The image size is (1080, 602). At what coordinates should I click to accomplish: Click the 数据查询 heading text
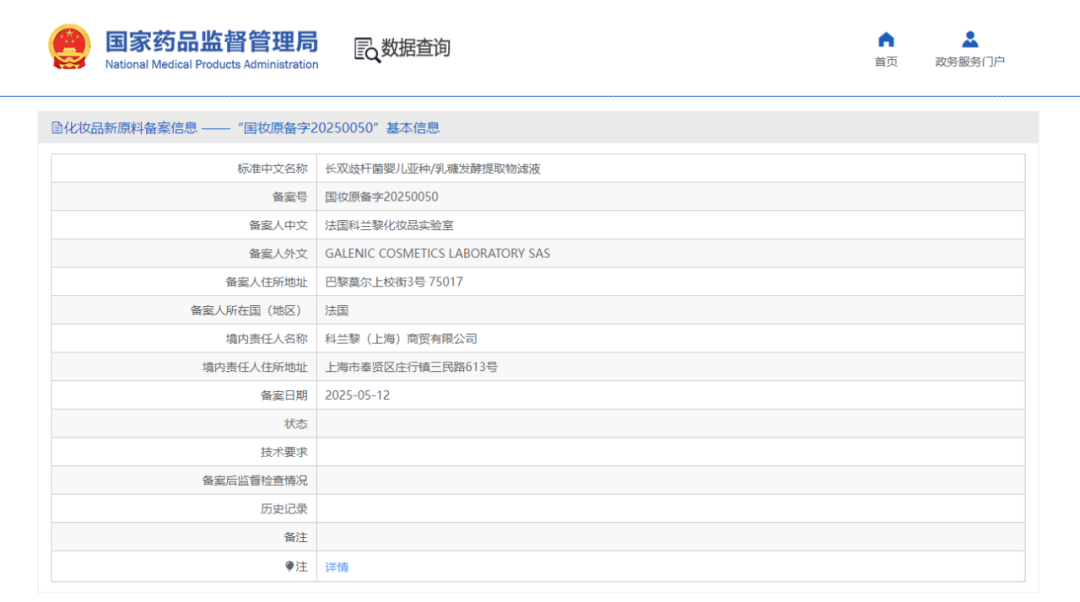coord(415,48)
